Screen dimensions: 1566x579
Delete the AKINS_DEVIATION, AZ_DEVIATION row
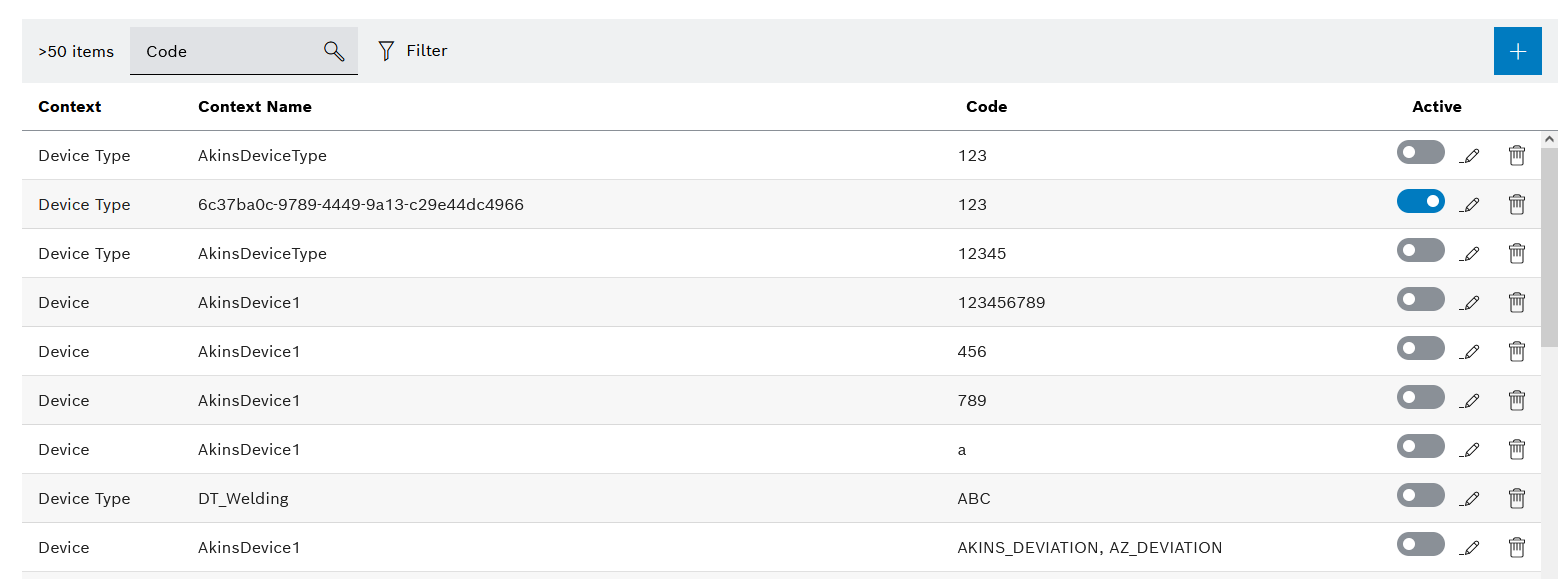point(1517,547)
